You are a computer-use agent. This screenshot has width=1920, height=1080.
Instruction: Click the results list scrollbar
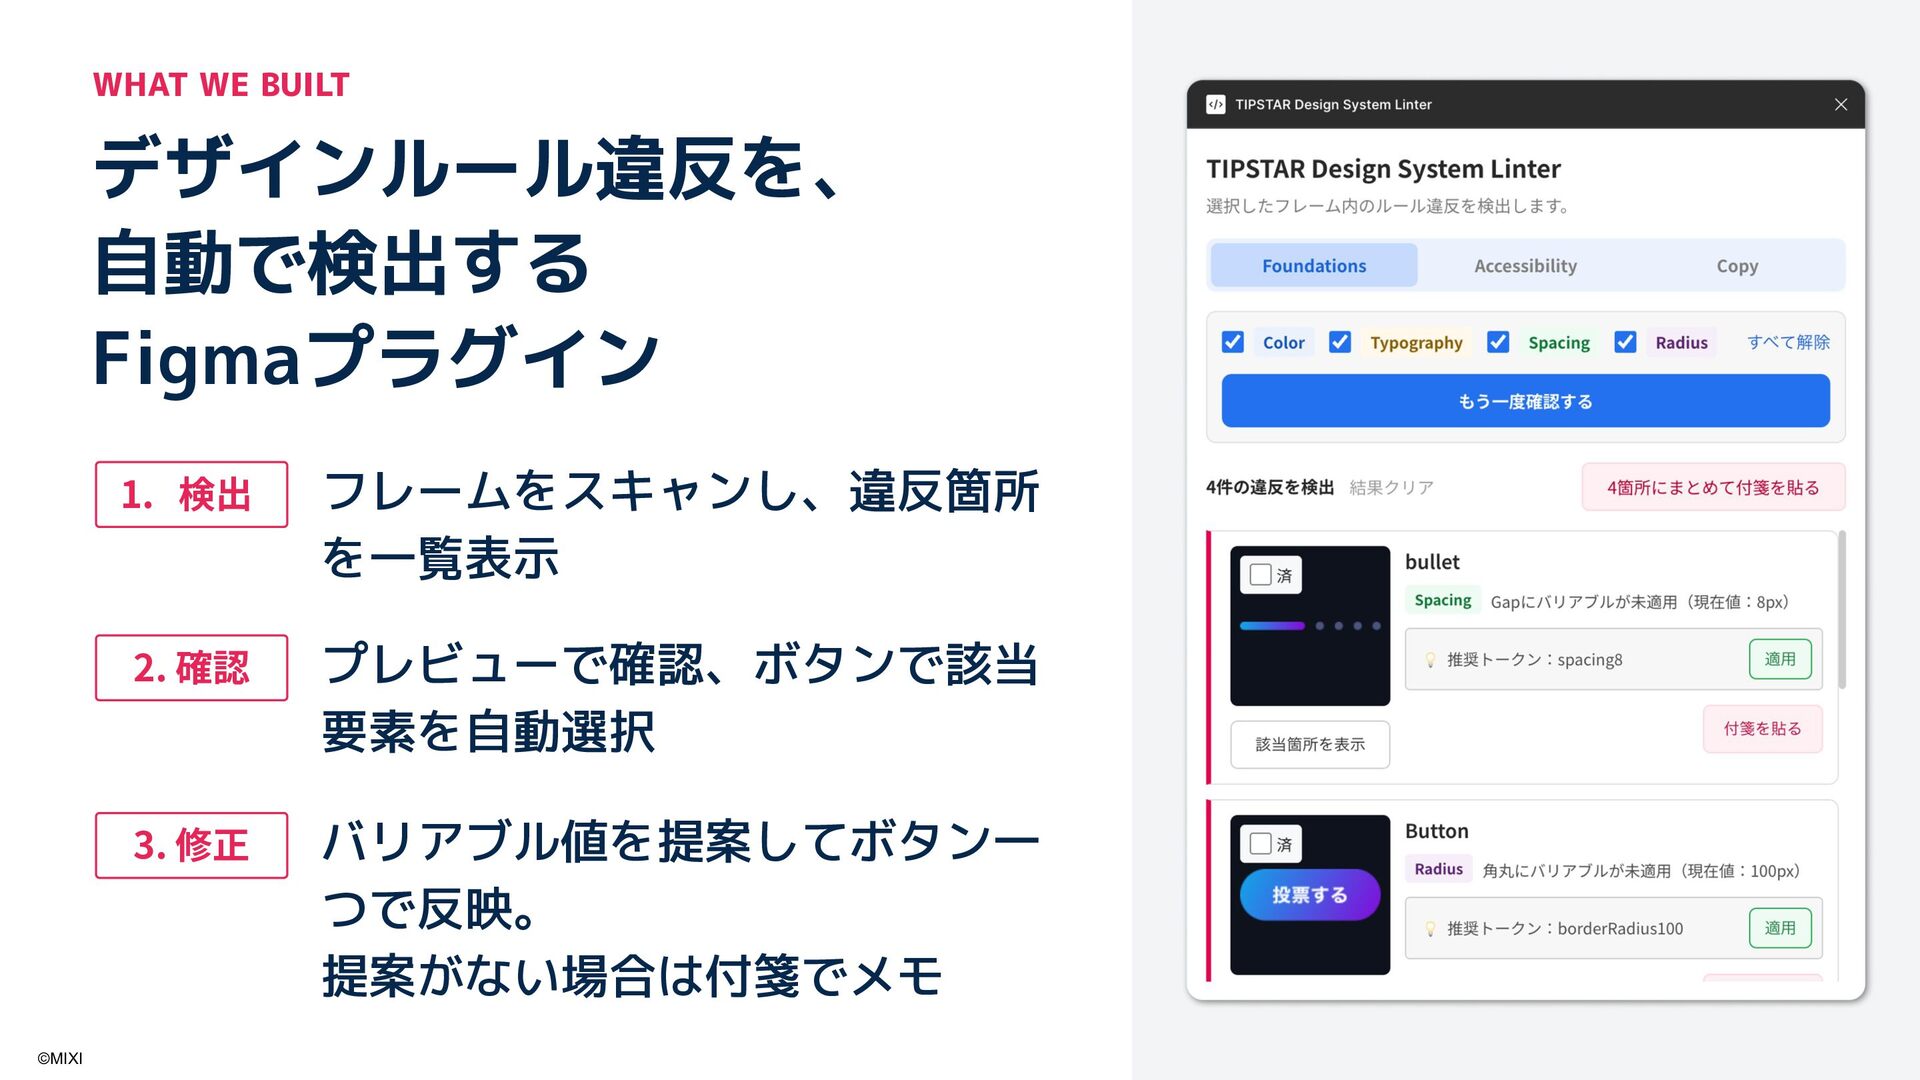1842,610
